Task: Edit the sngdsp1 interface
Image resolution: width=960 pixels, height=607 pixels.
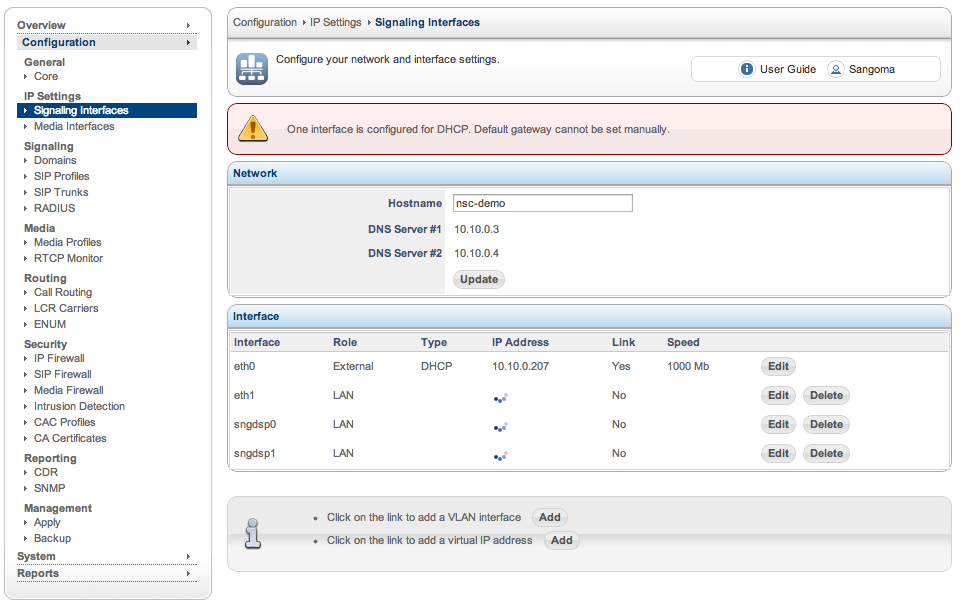Action: click(x=778, y=453)
